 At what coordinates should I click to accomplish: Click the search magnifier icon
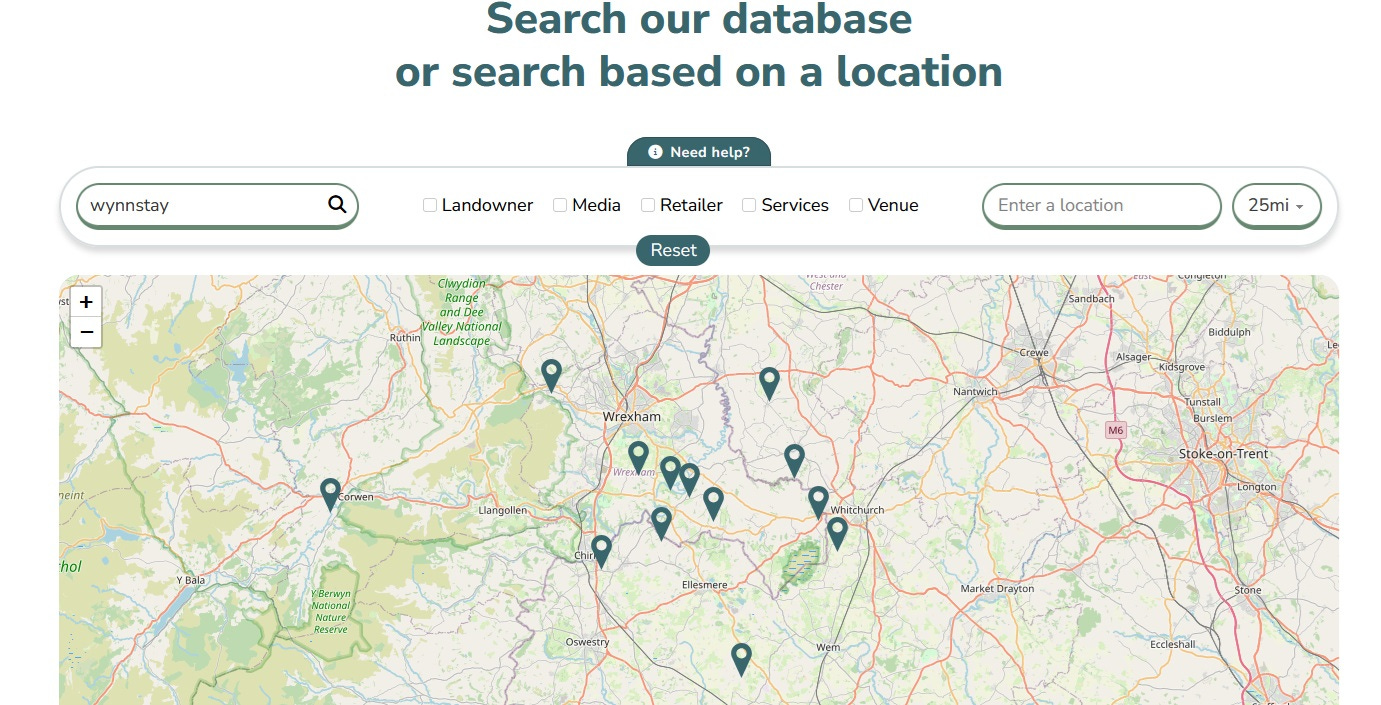(x=337, y=205)
